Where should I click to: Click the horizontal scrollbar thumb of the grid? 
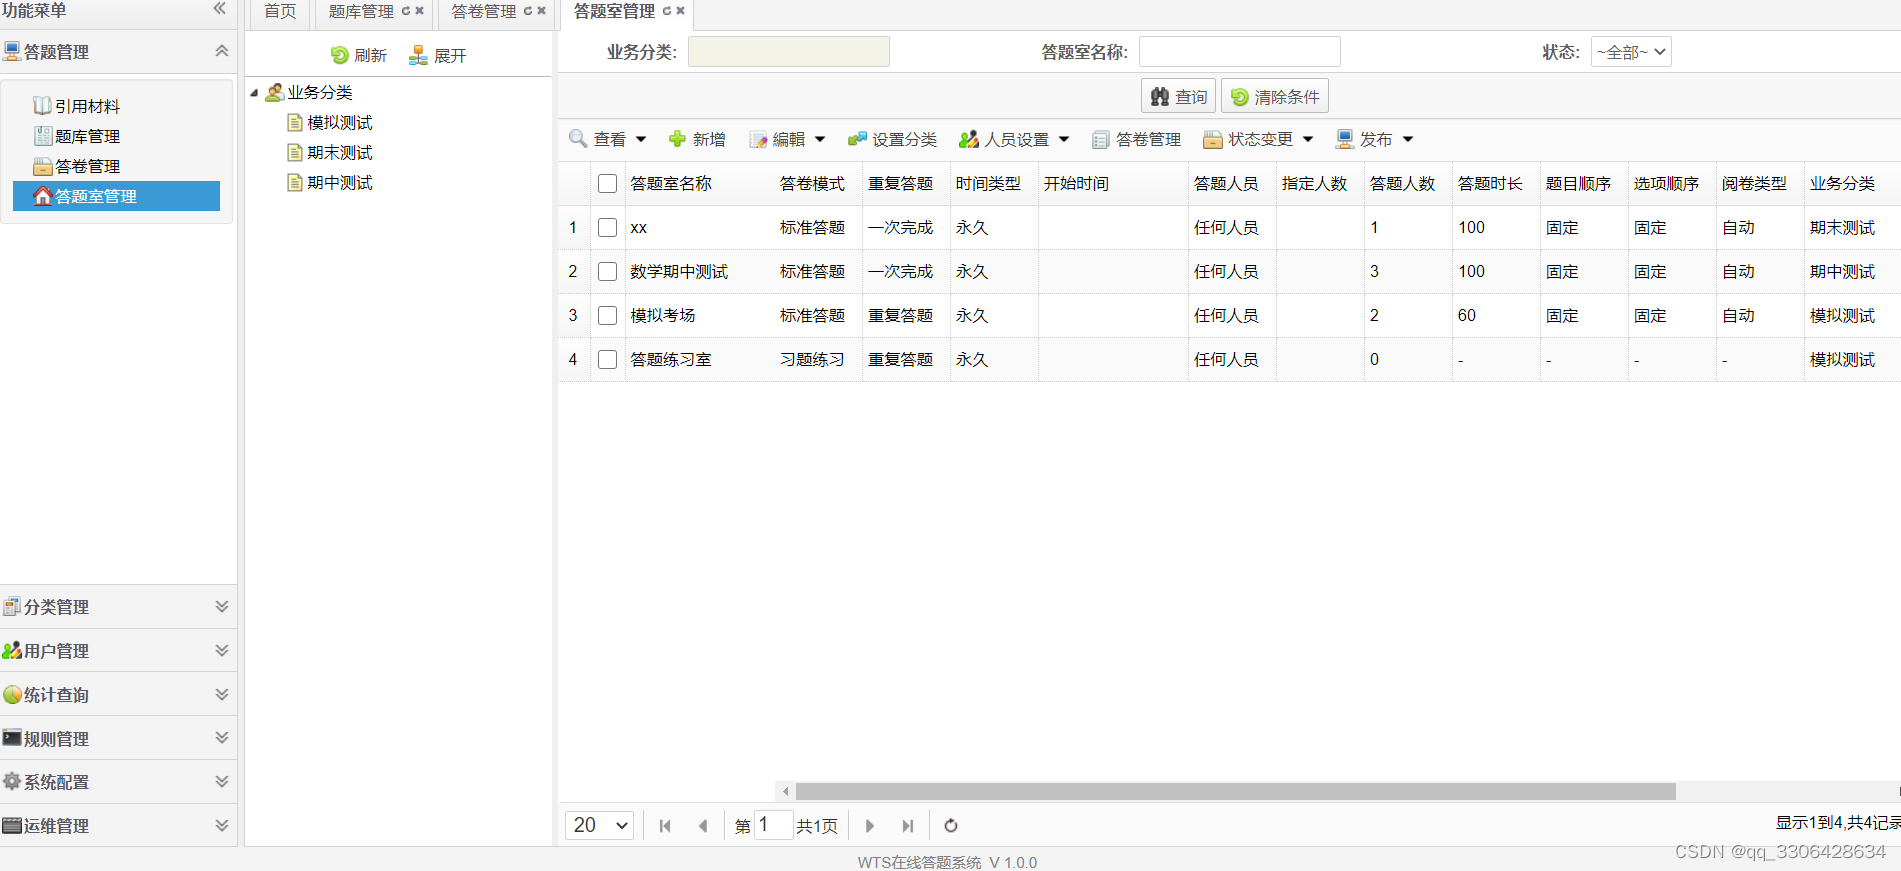tap(1235, 791)
